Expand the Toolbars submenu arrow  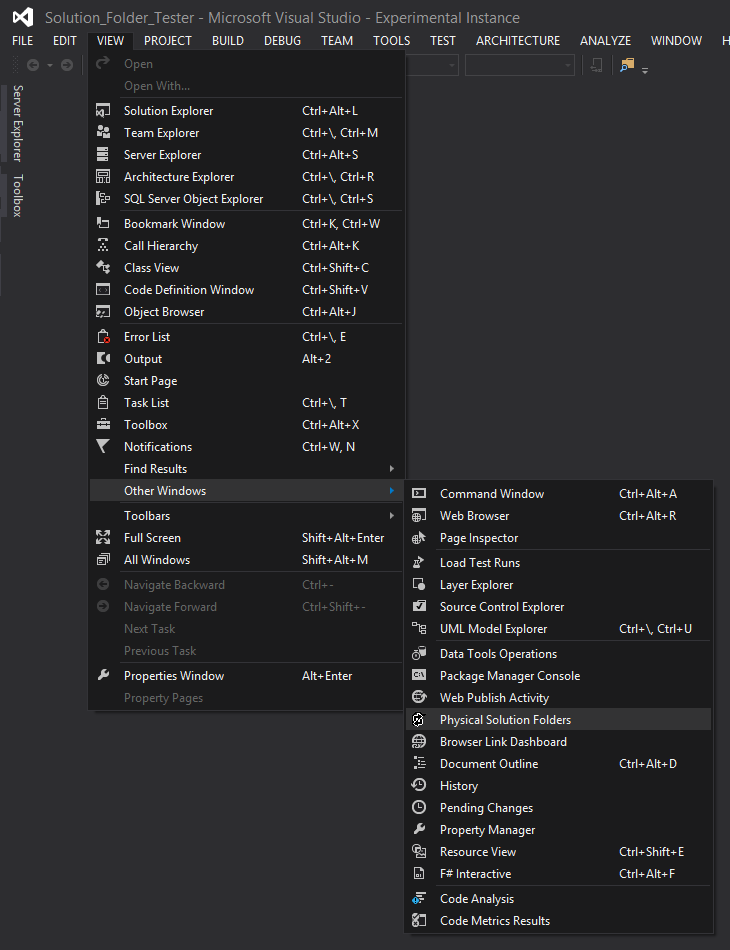[392, 516]
